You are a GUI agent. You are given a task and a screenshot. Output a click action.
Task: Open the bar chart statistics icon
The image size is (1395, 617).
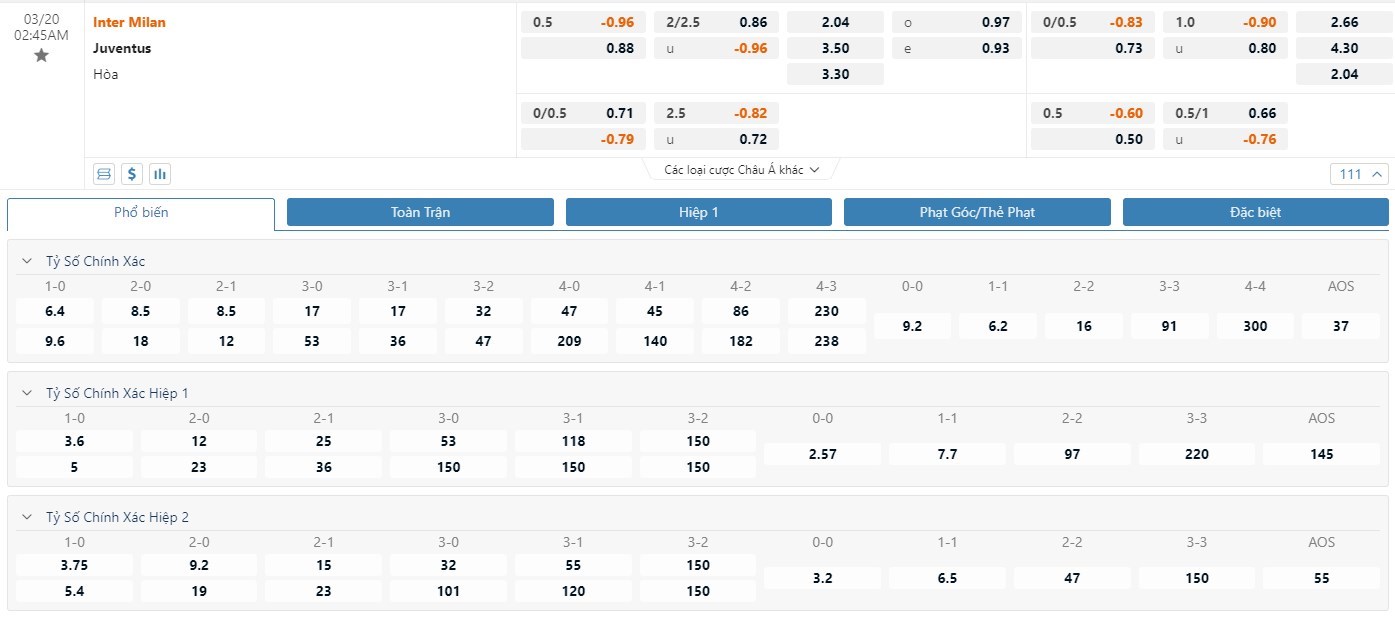coord(160,174)
